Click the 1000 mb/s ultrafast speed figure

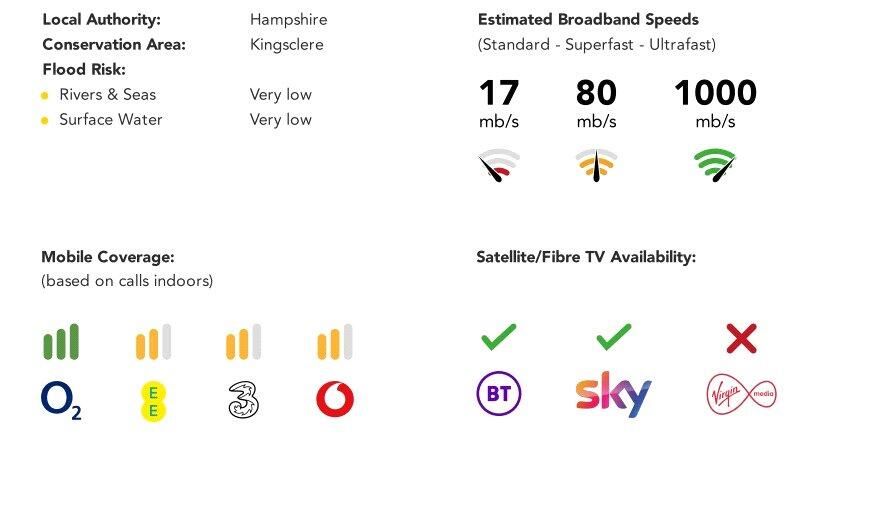click(x=715, y=94)
